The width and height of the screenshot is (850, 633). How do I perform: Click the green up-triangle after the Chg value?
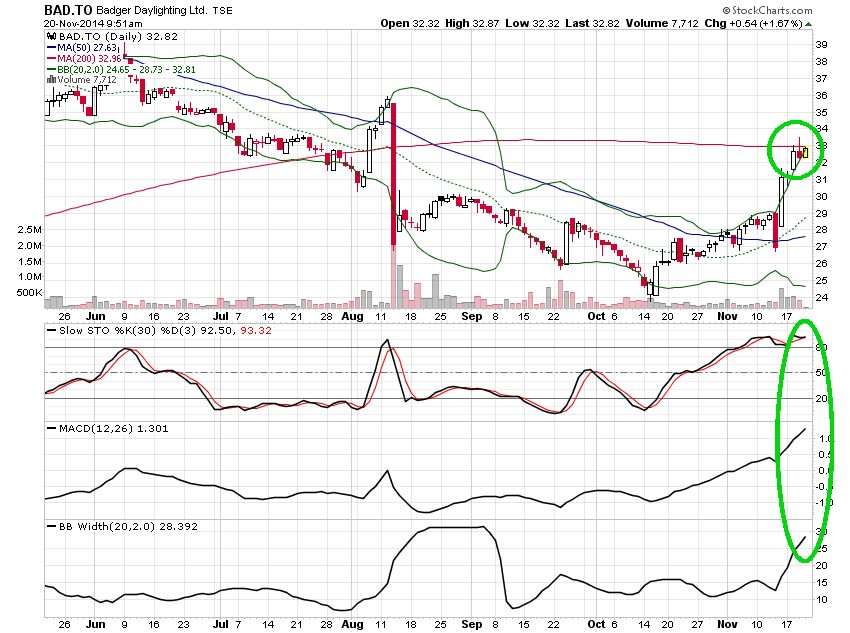coord(808,24)
